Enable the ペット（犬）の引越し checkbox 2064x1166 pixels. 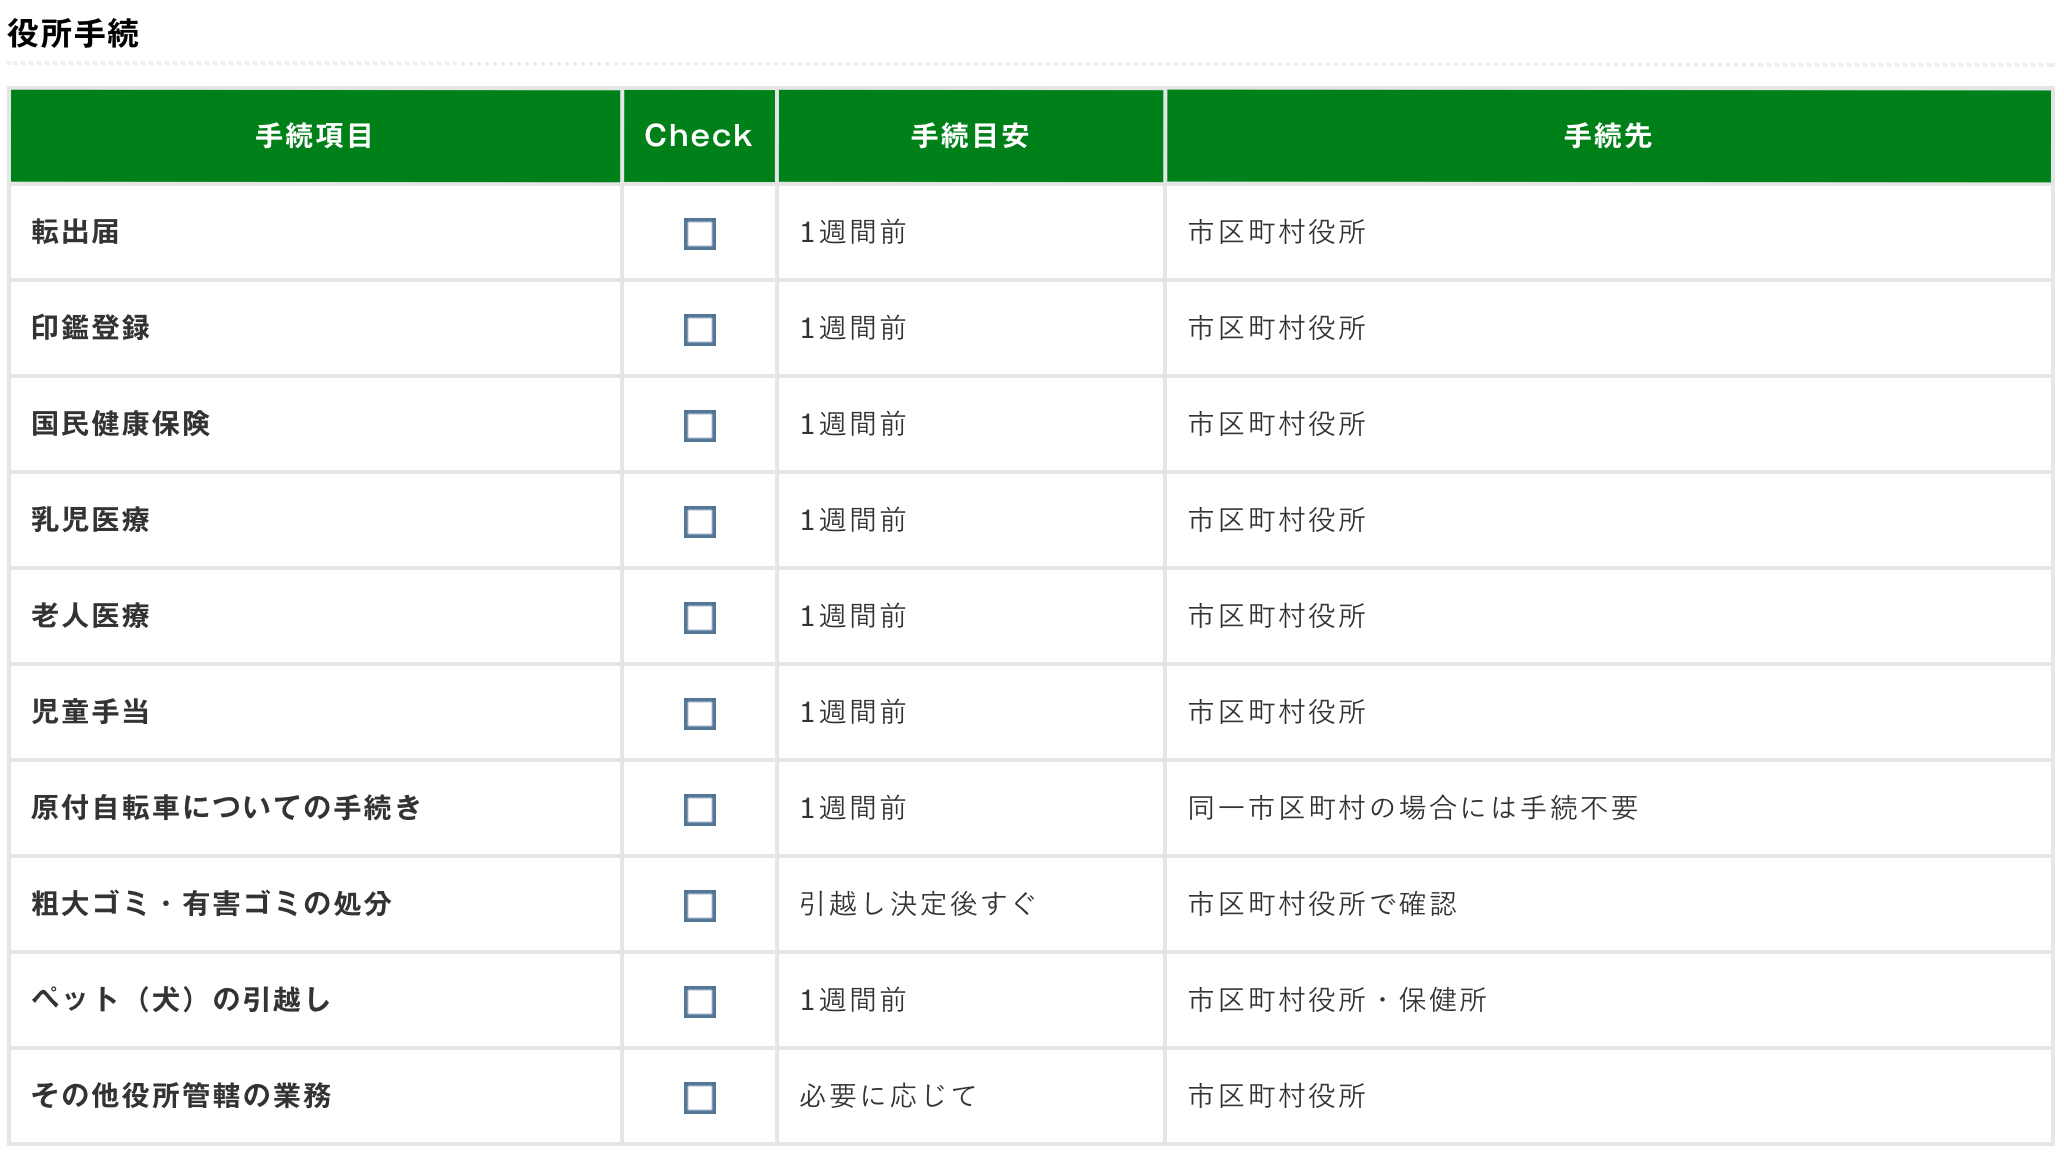coord(699,1002)
